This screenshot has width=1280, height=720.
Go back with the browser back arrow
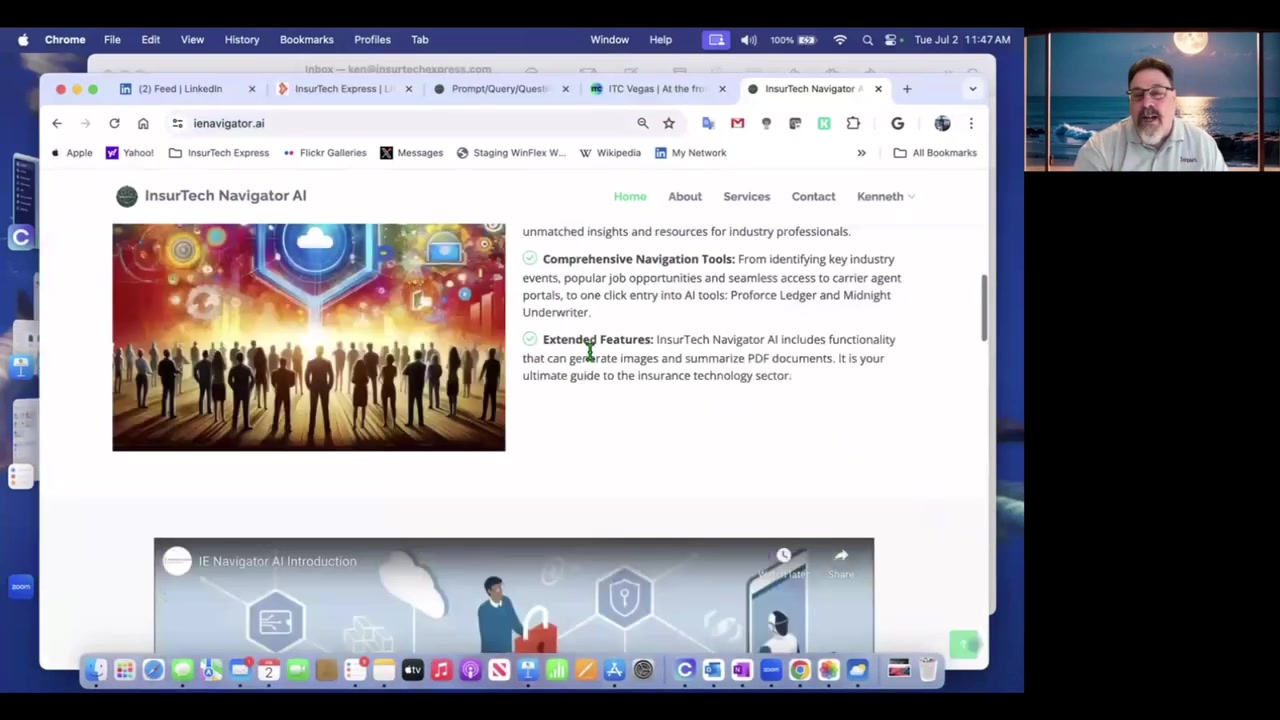(57, 123)
